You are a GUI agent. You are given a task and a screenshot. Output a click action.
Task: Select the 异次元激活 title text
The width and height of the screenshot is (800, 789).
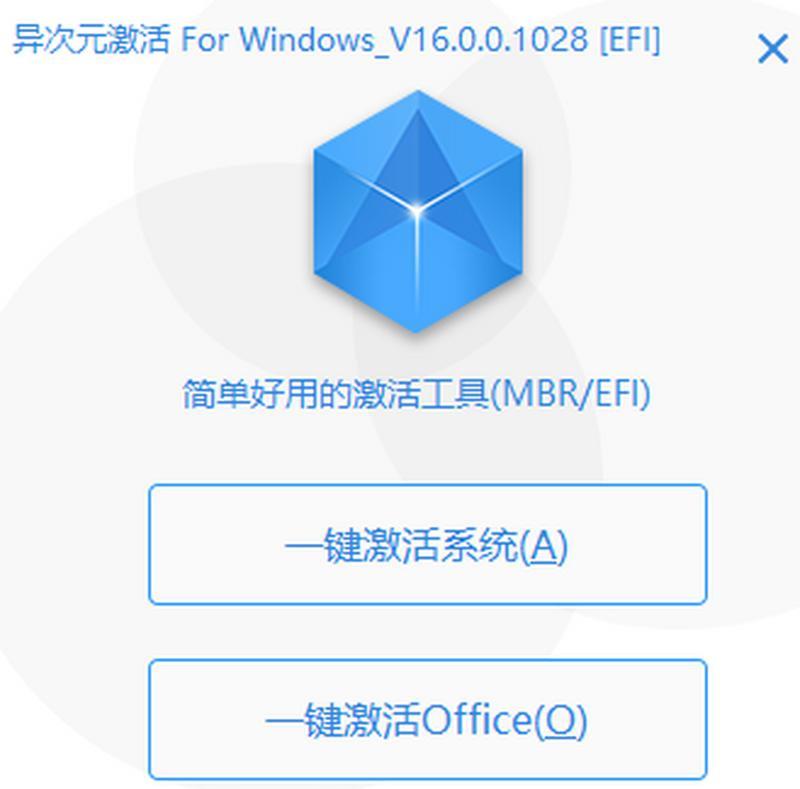pyautogui.click(x=91, y=40)
